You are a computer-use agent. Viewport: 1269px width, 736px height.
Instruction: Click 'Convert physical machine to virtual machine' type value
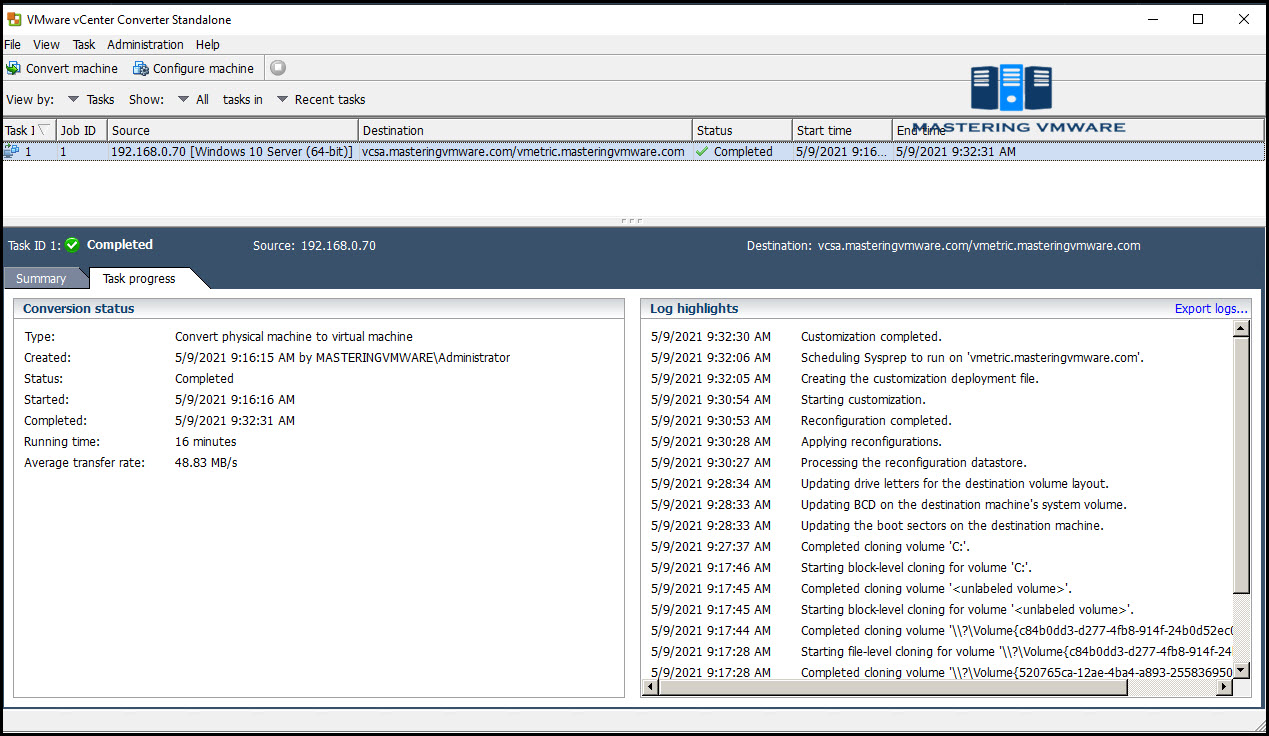294,337
